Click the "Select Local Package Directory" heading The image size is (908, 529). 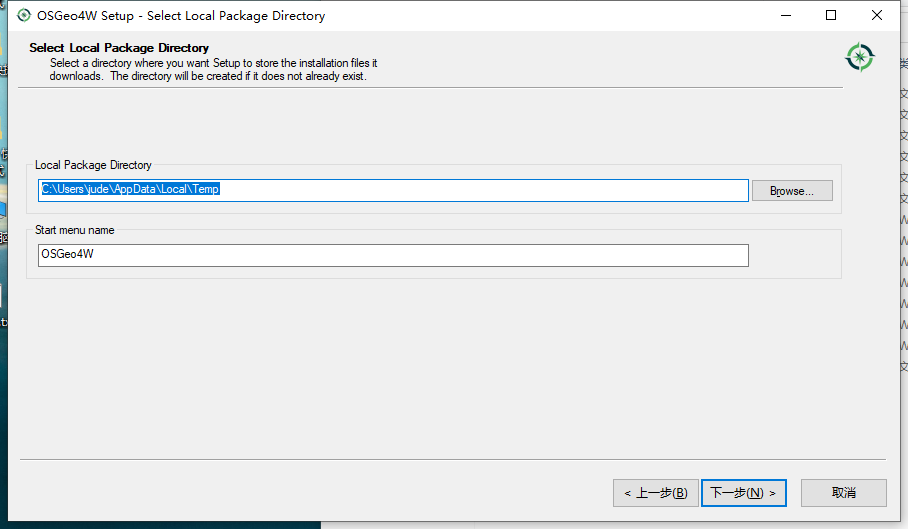click(119, 48)
